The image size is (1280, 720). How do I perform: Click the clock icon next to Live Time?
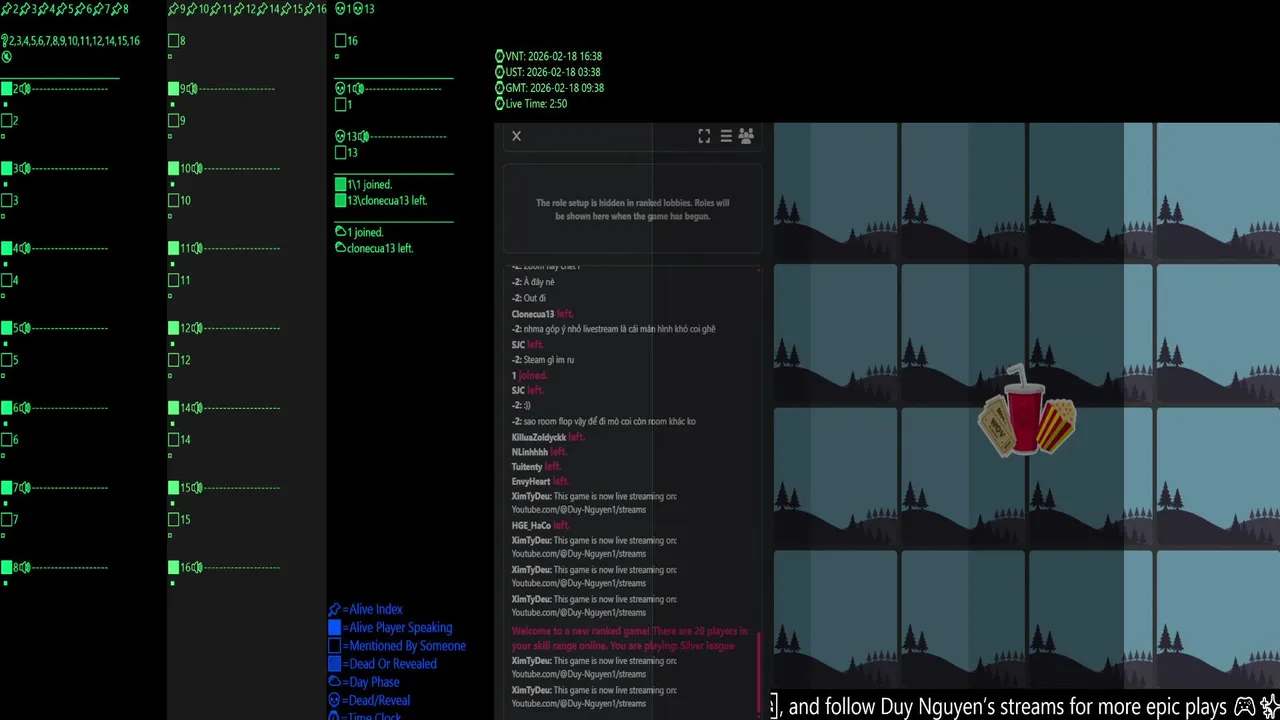point(500,104)
